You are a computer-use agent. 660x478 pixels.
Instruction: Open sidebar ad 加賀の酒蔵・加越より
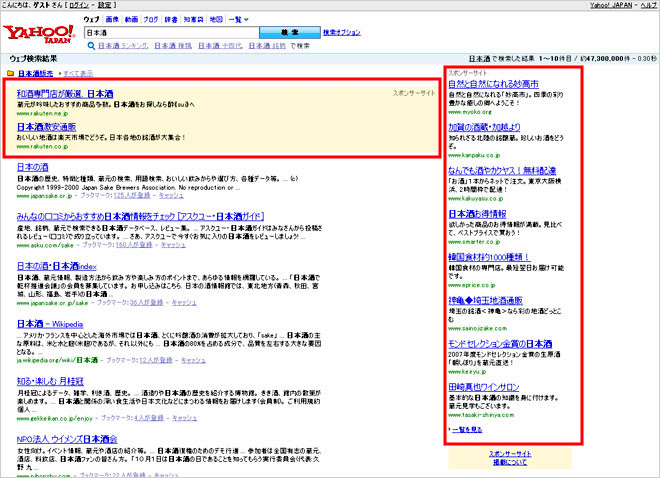pyautogui.click(x=484, y=127)
